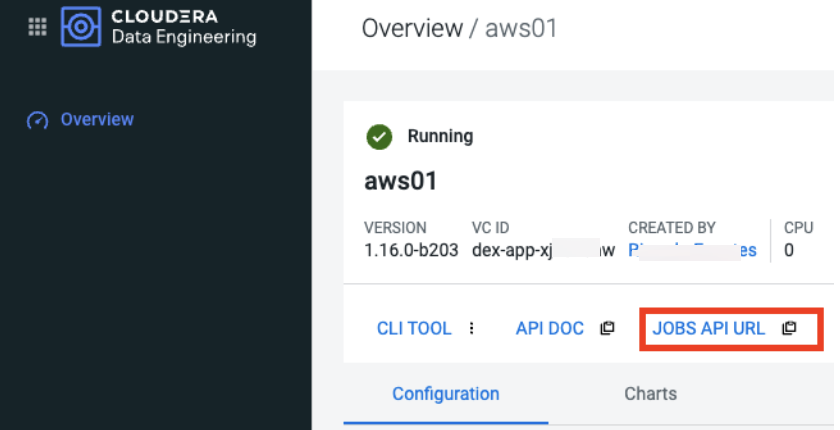Viewport: 840px width, 430px height.
Task: Switch to the Charts tab
Action: click(650, 393)
